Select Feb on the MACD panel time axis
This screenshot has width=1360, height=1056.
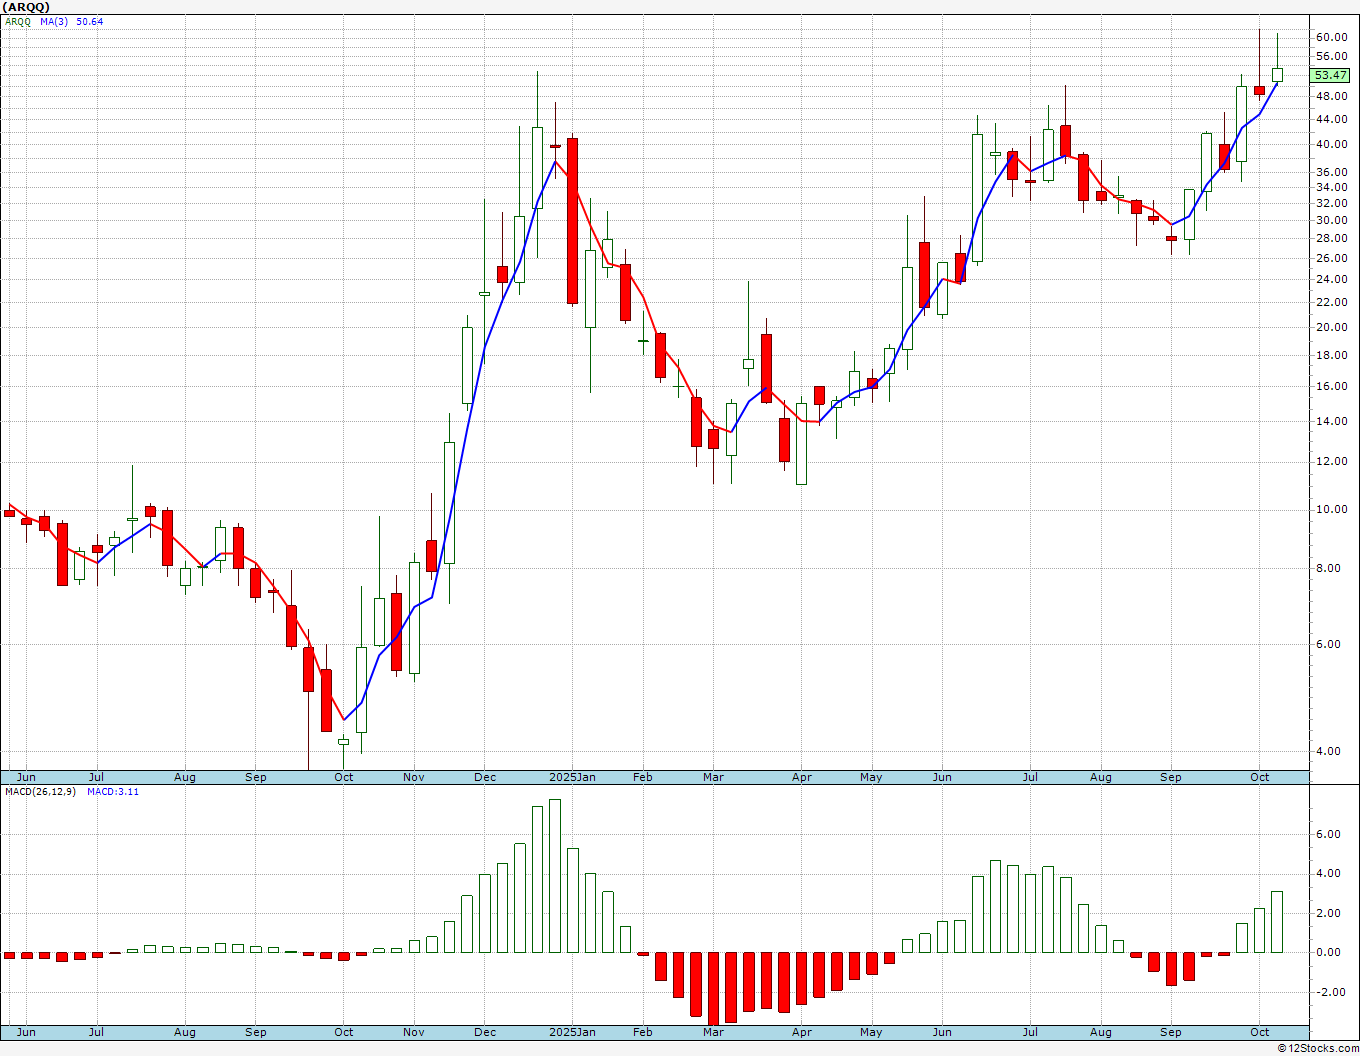point(642,1032)
